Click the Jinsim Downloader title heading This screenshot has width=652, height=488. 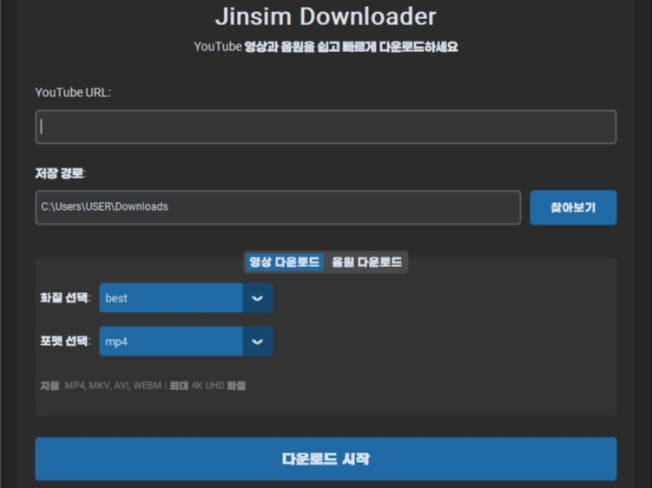coord(325,17)
